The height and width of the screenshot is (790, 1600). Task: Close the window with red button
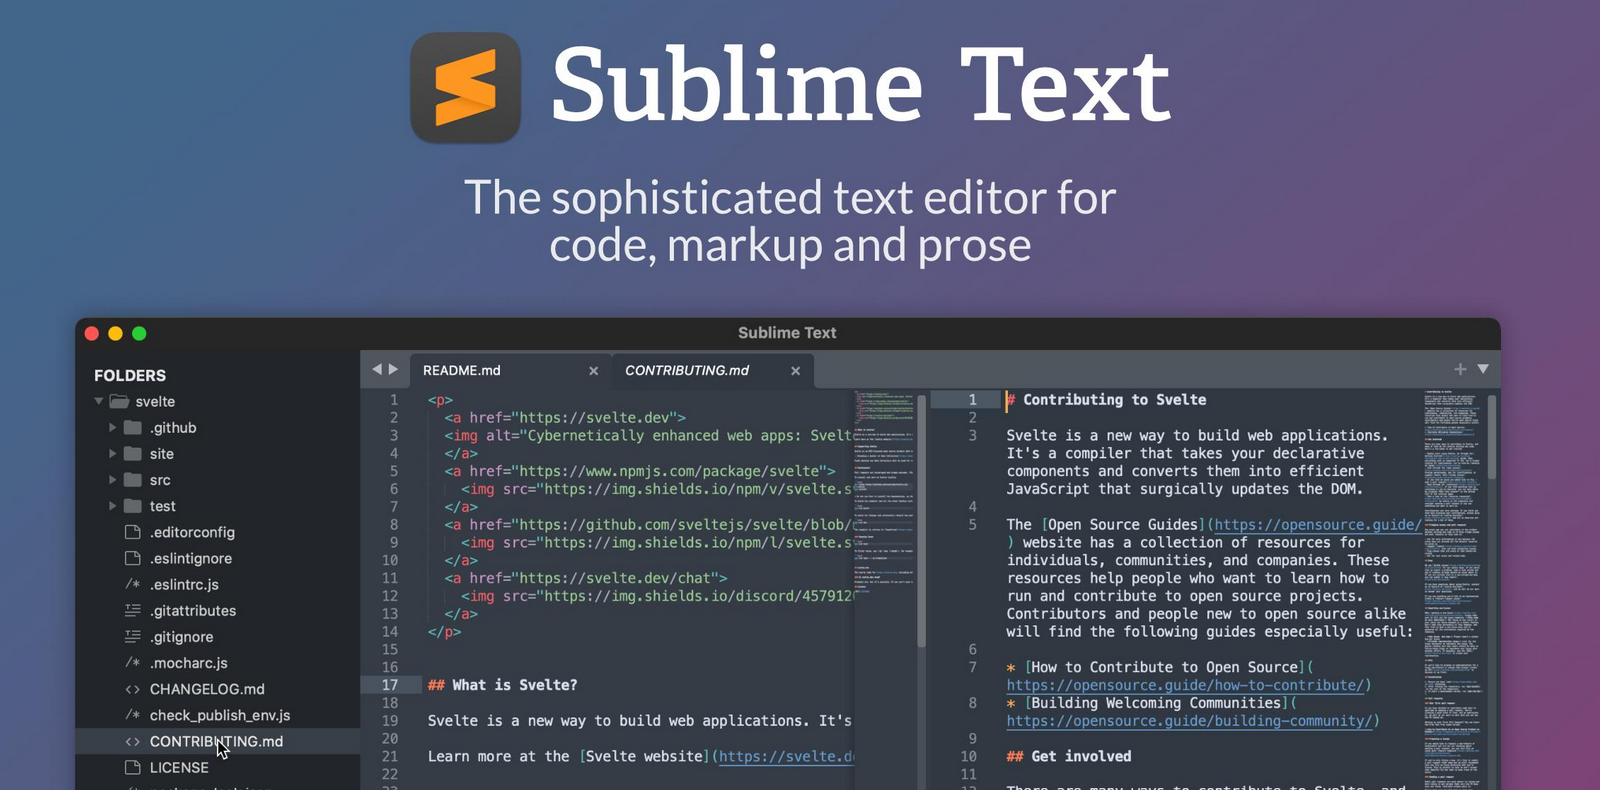92,333
